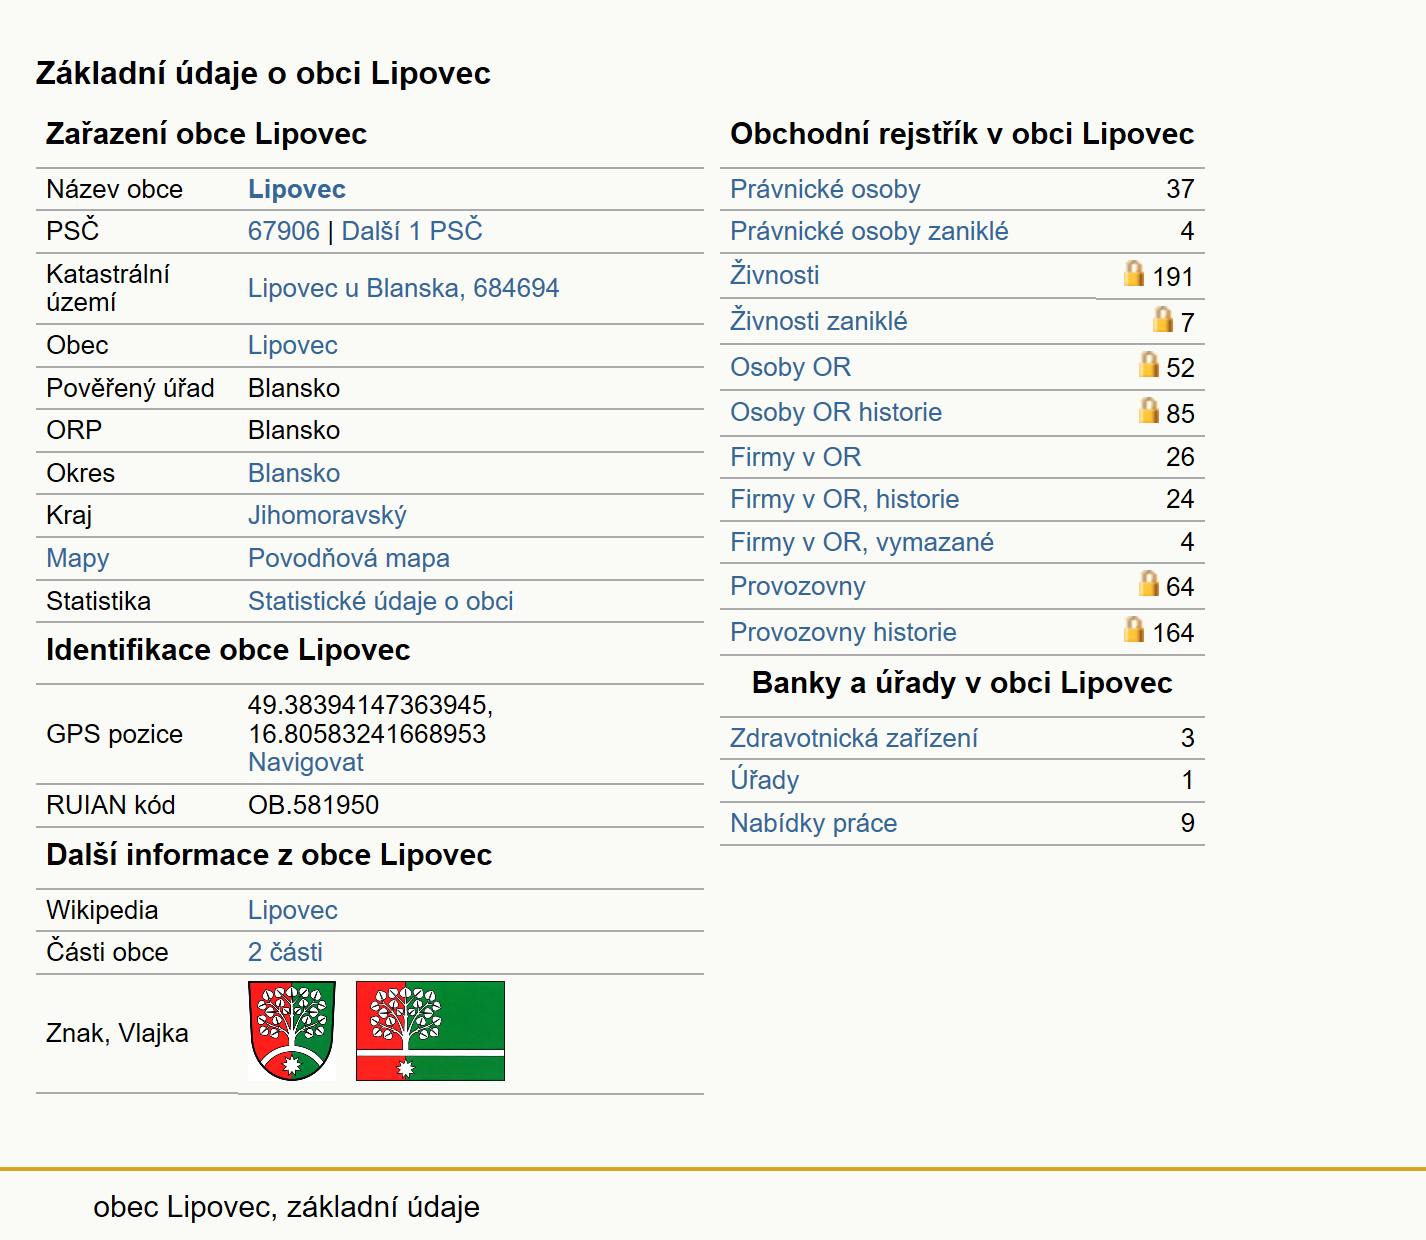Open the Nabídky práce link
This screenshot has height=1240, width=1426.
pyautogui.click(x=813, y=823)
